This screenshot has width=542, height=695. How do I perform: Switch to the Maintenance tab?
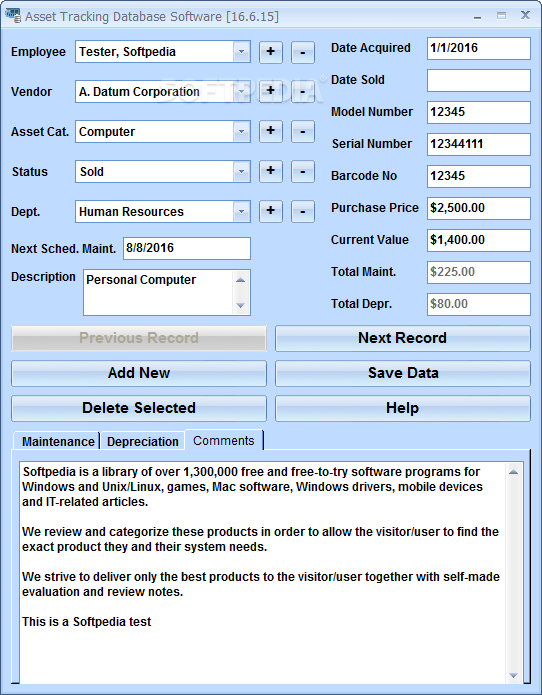(x=57, y=441)
